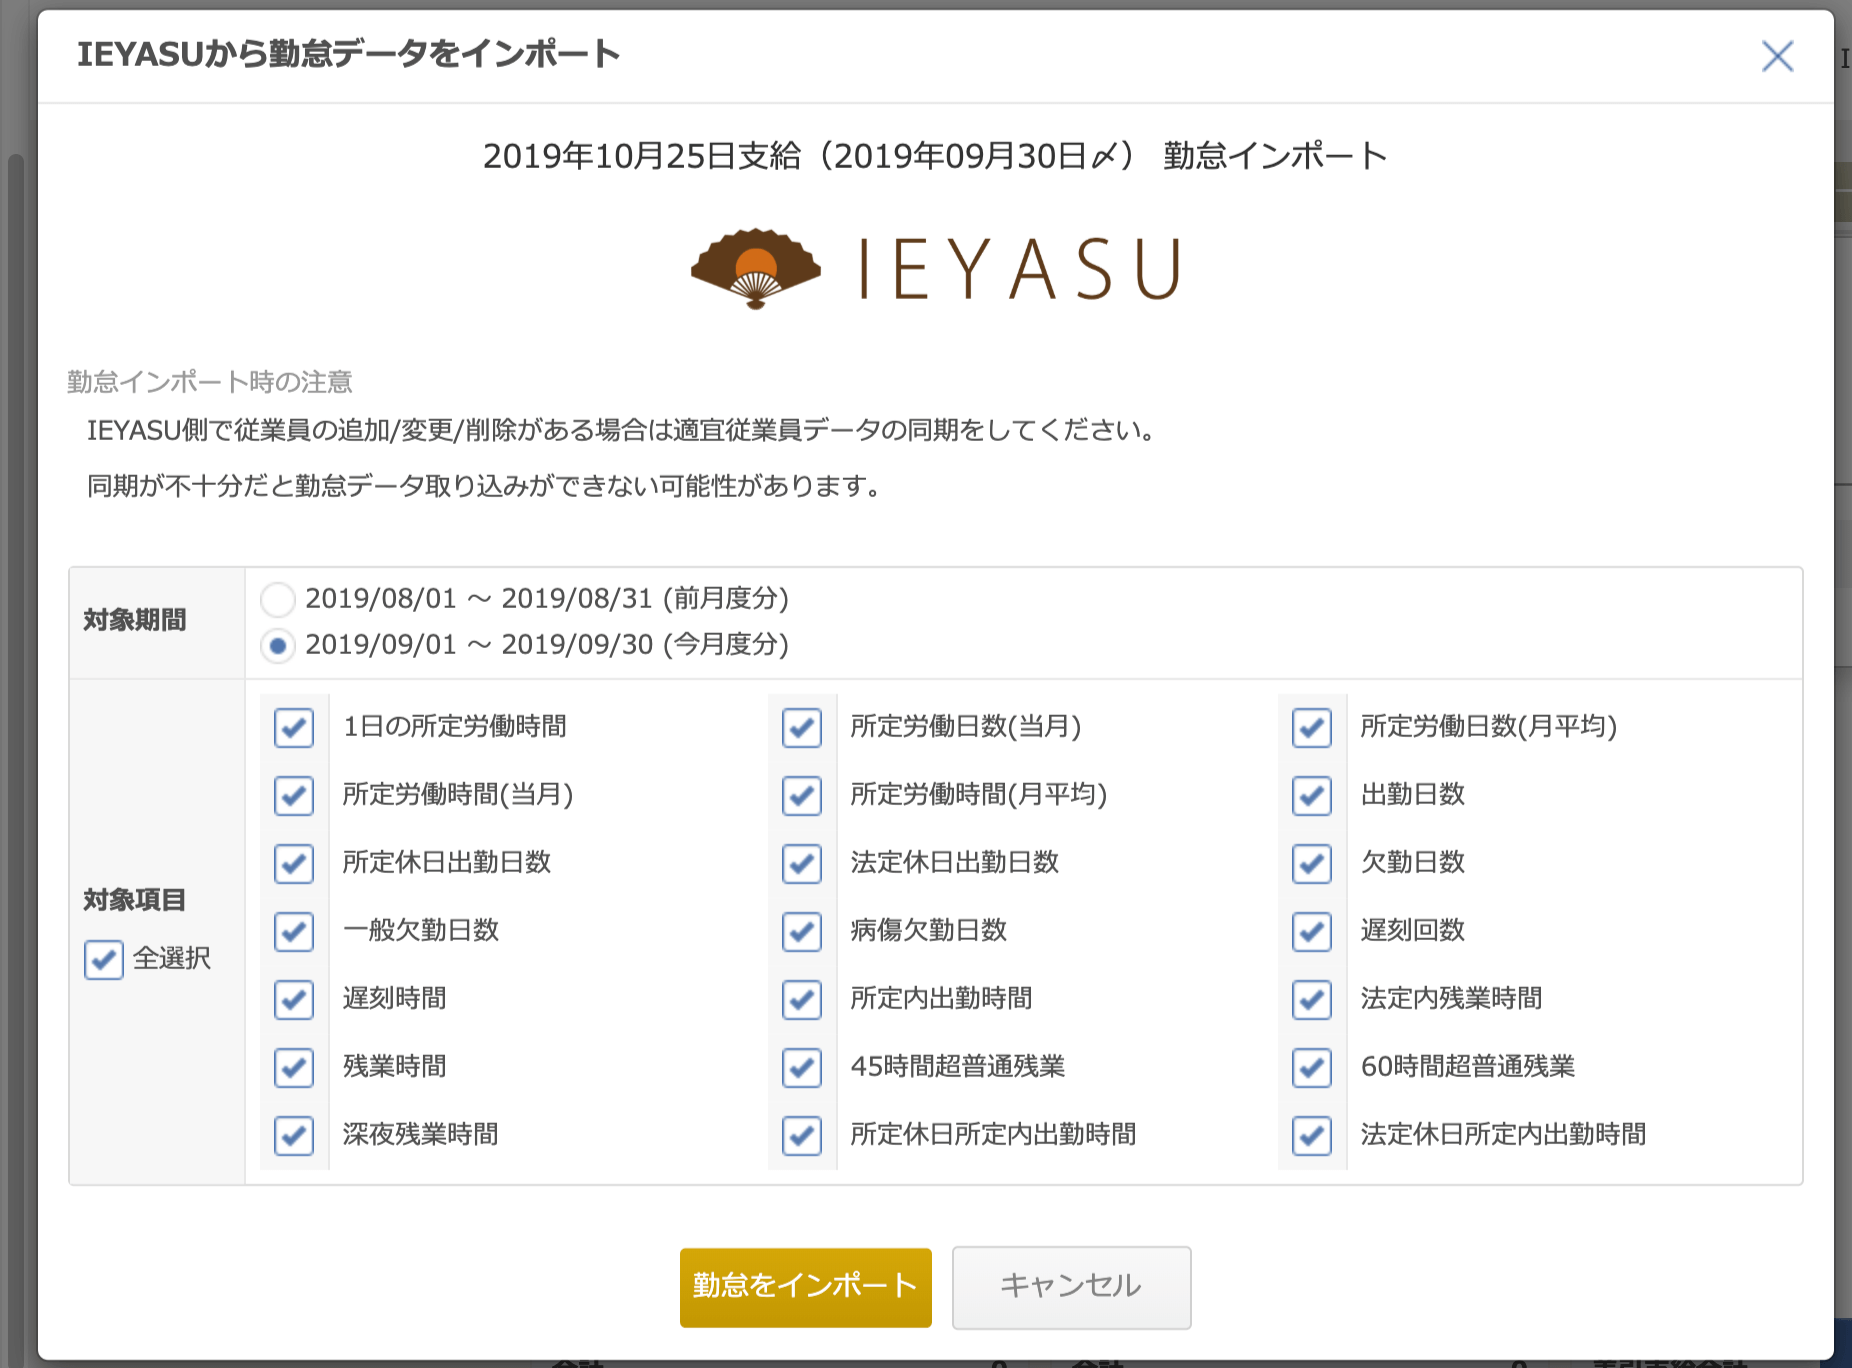Select the 2019/08/01 ～ 2019/08/31 前月度分 period
This screenshot has height=1368, width=1852.
(278, 599)
